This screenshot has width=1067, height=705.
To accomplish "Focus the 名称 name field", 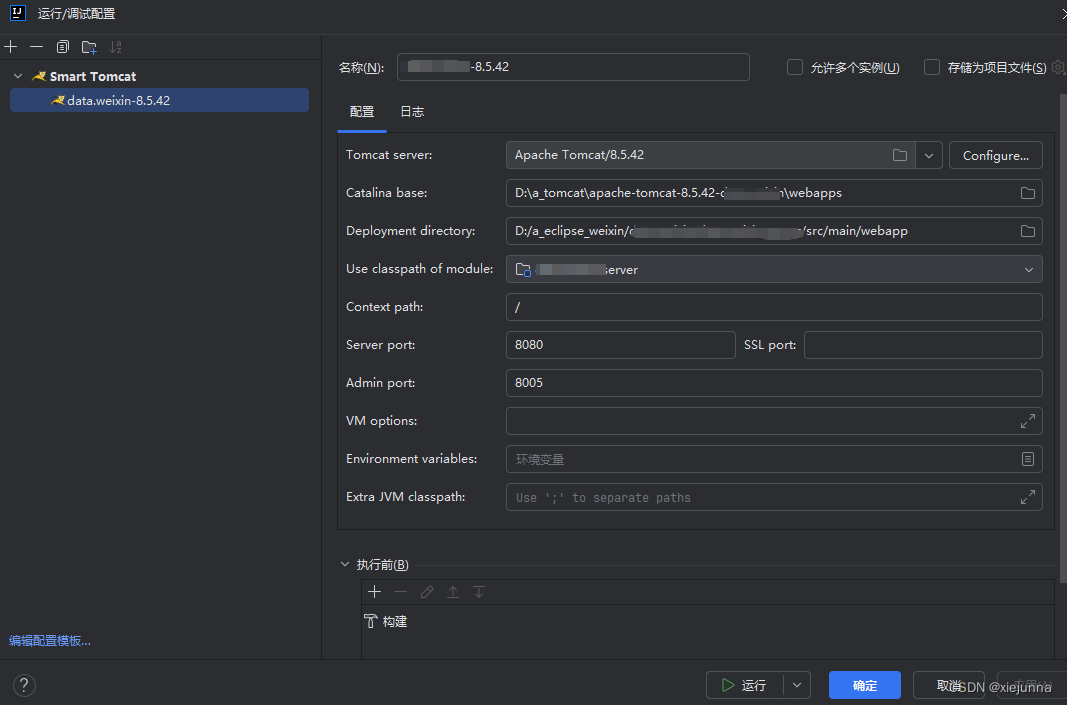I will tap(574, 67).
